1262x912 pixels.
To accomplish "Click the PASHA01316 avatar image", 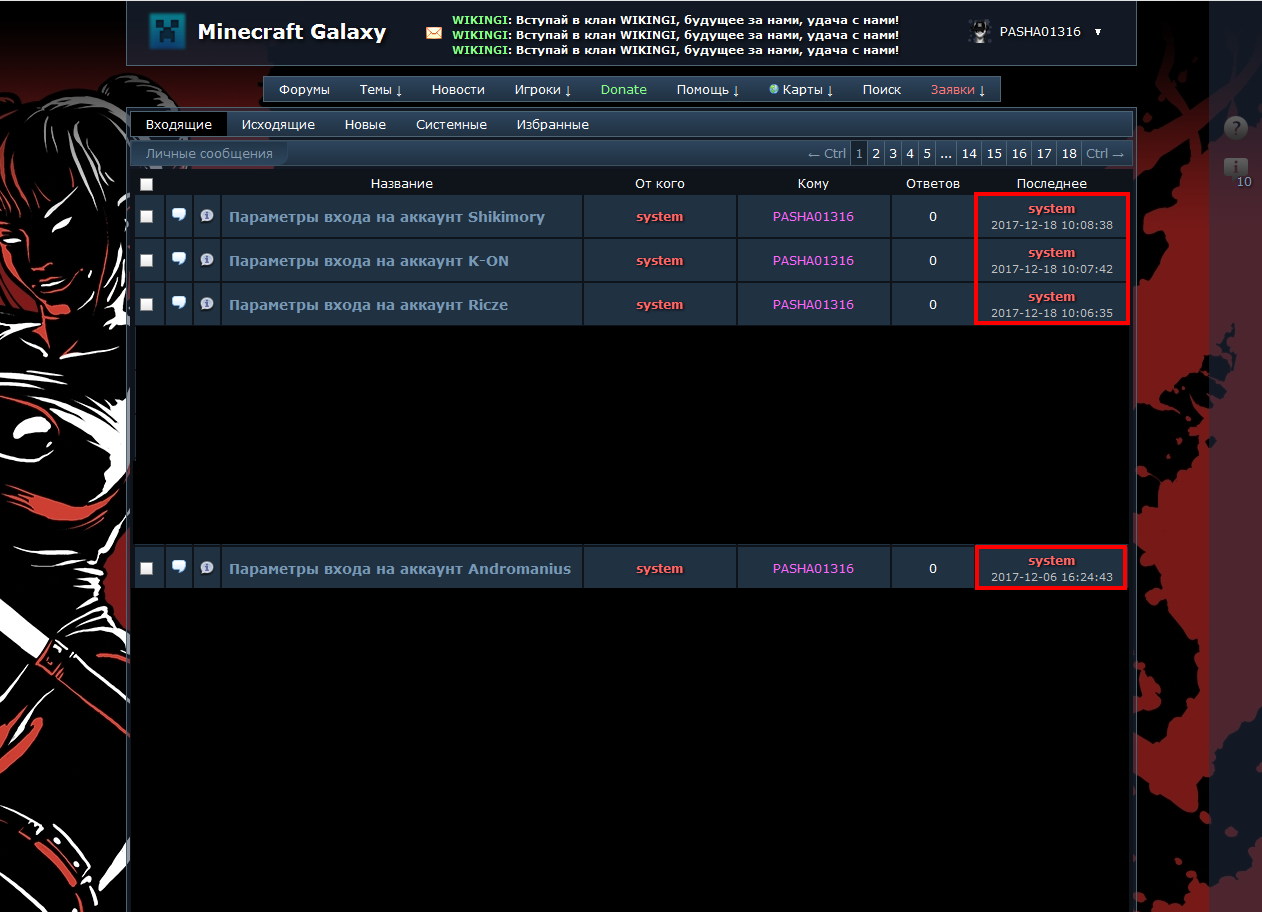I will point(980,31).
